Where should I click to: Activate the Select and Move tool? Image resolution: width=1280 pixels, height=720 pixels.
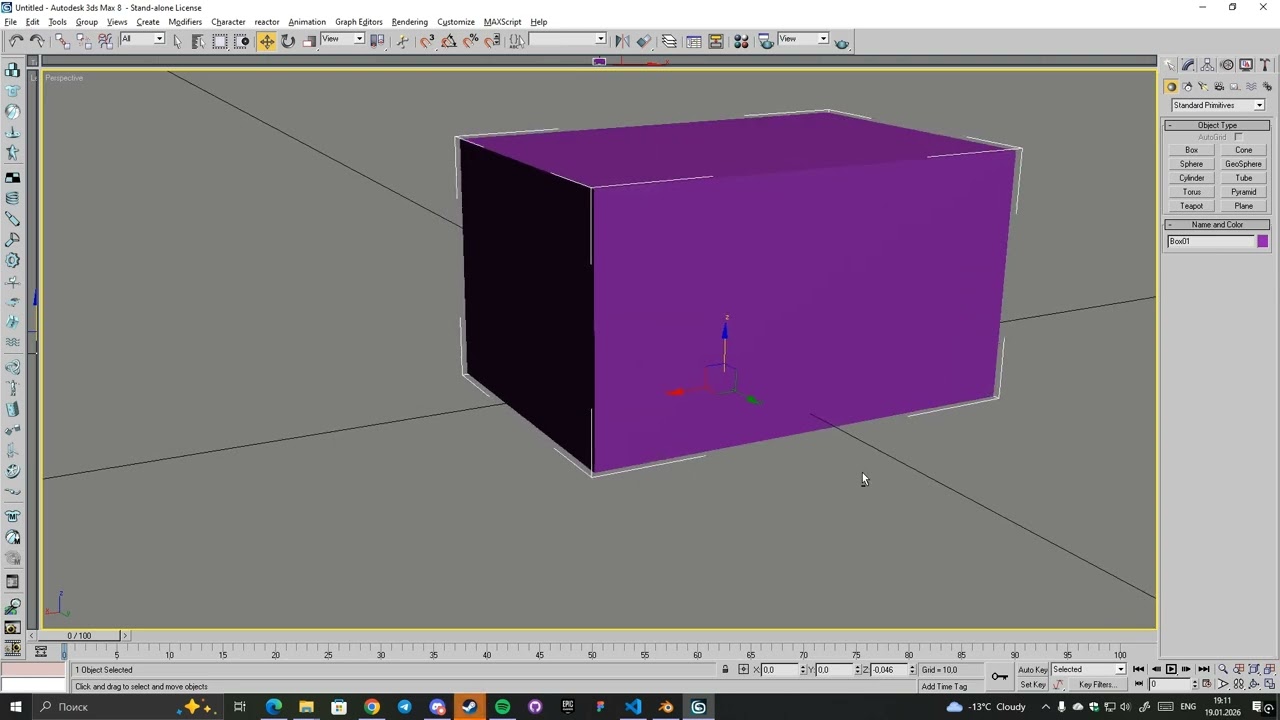pyautogui.click(x=266, y=41)
